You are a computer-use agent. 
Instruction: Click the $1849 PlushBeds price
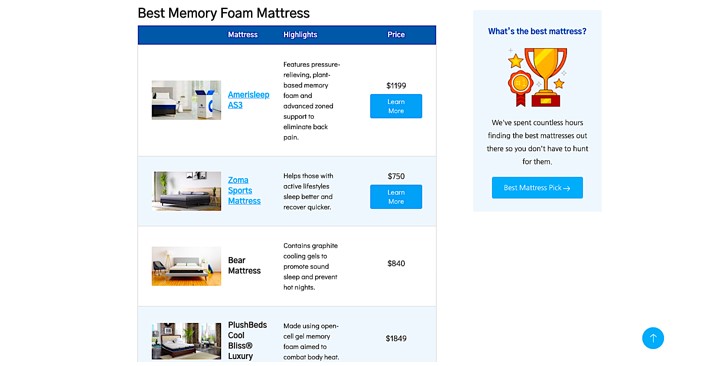pyautogui.click(x=396, y=338)
